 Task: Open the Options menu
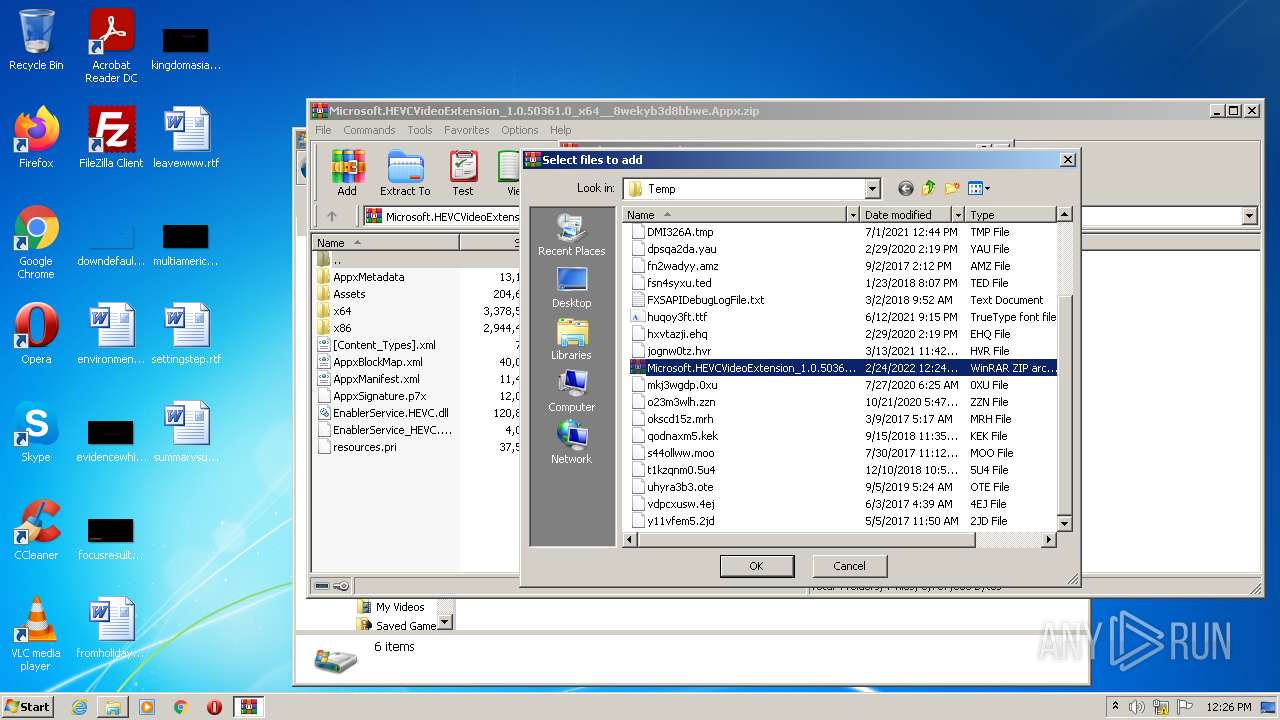click(x=520, y=130)
